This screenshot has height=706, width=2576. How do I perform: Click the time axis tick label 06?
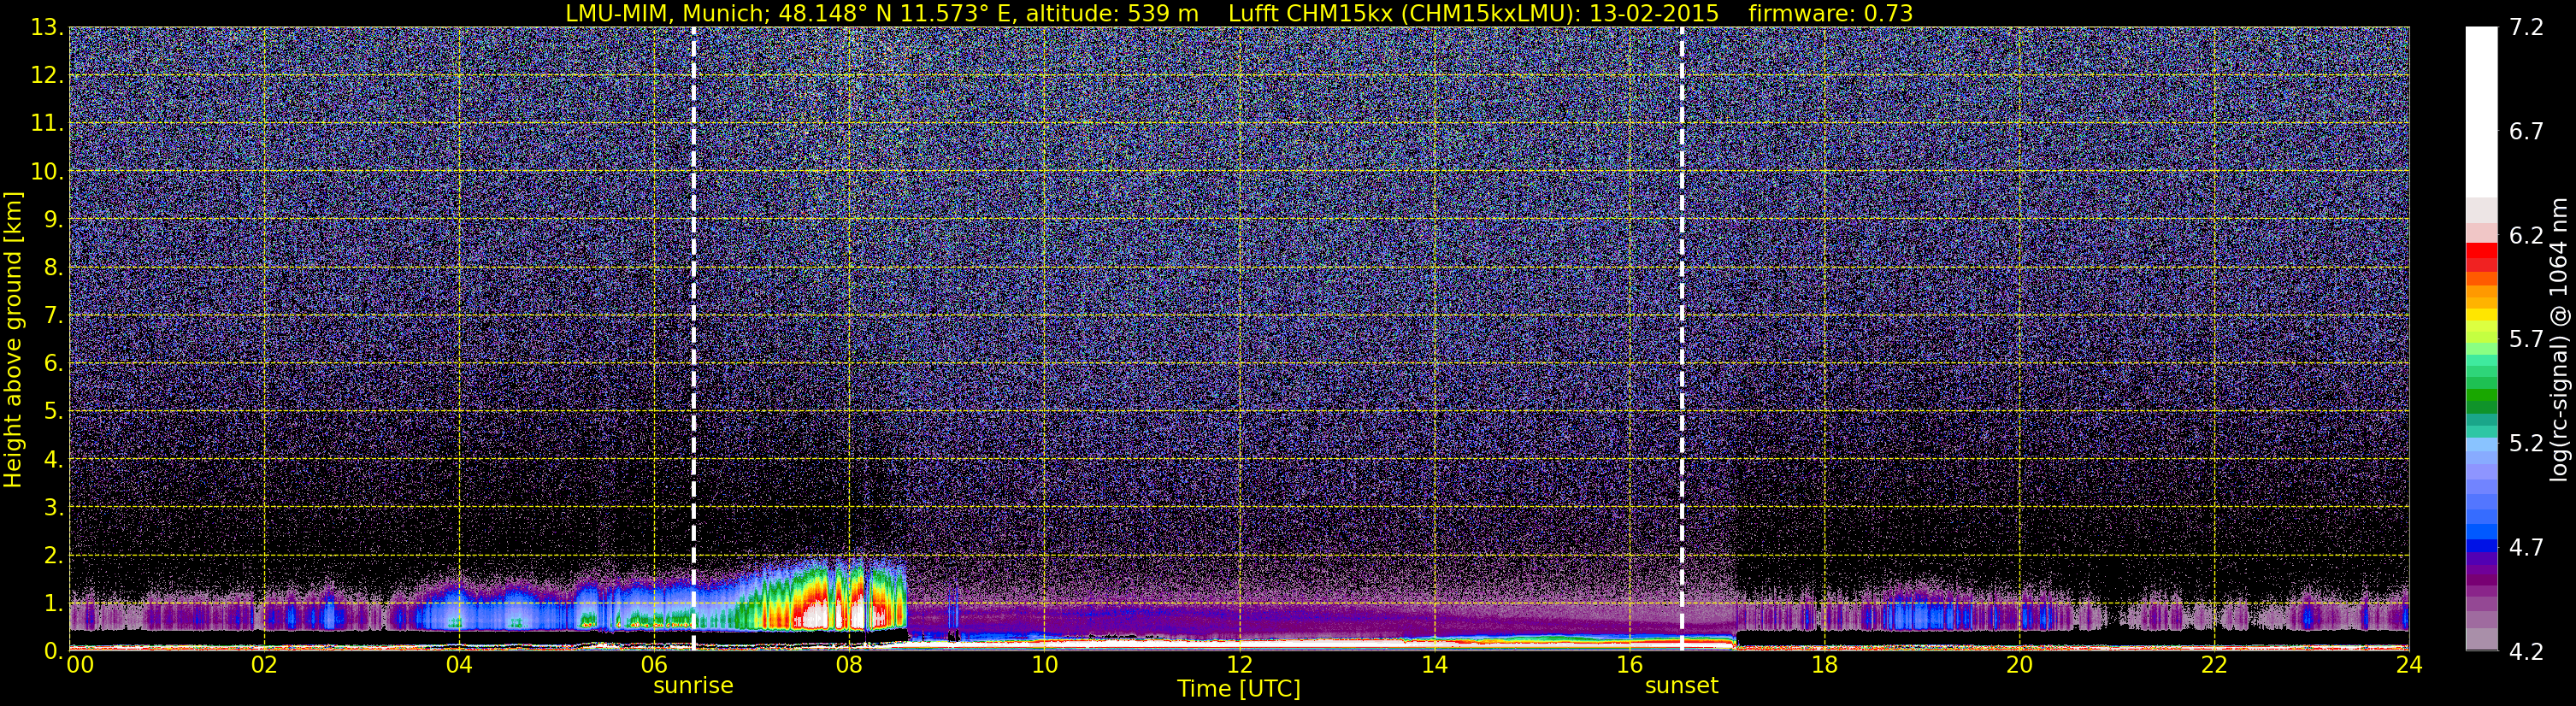(654, 665)
